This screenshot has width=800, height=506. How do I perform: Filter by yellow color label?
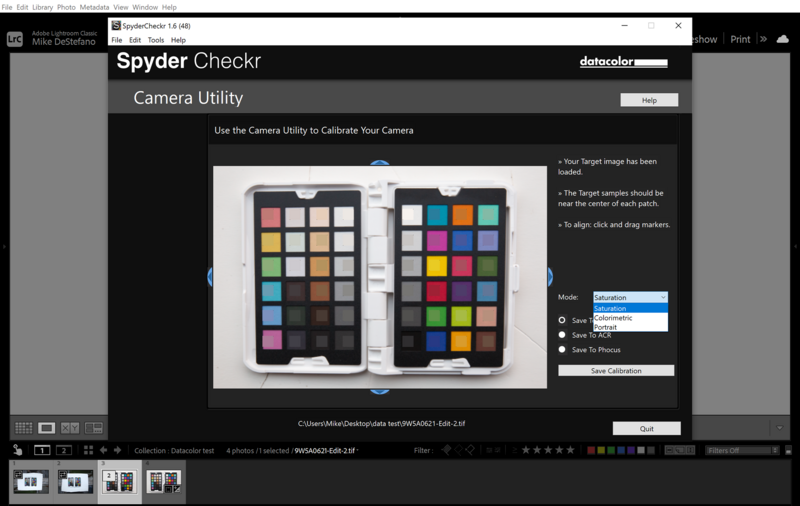(x=601, y=450)
